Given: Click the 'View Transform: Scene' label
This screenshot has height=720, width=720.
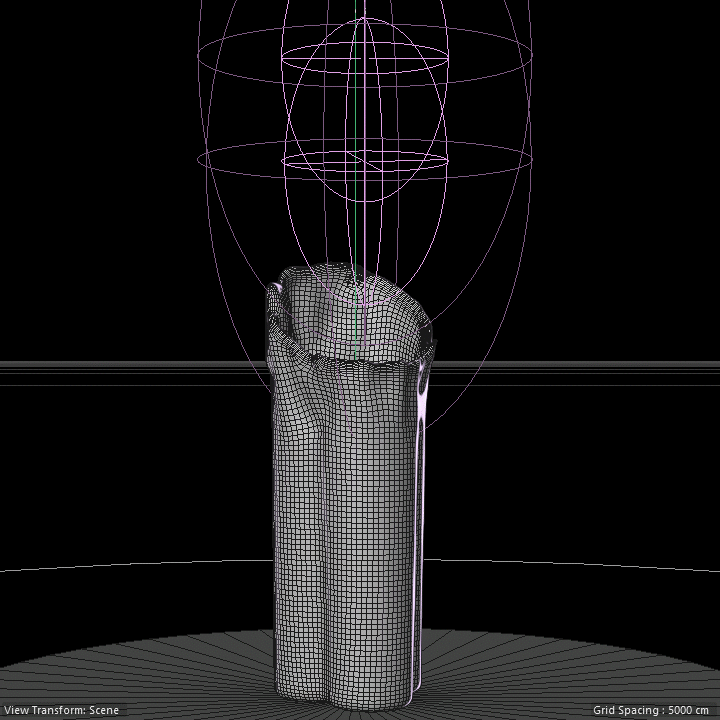Looking at the screenshot, I should pos(62,710).
